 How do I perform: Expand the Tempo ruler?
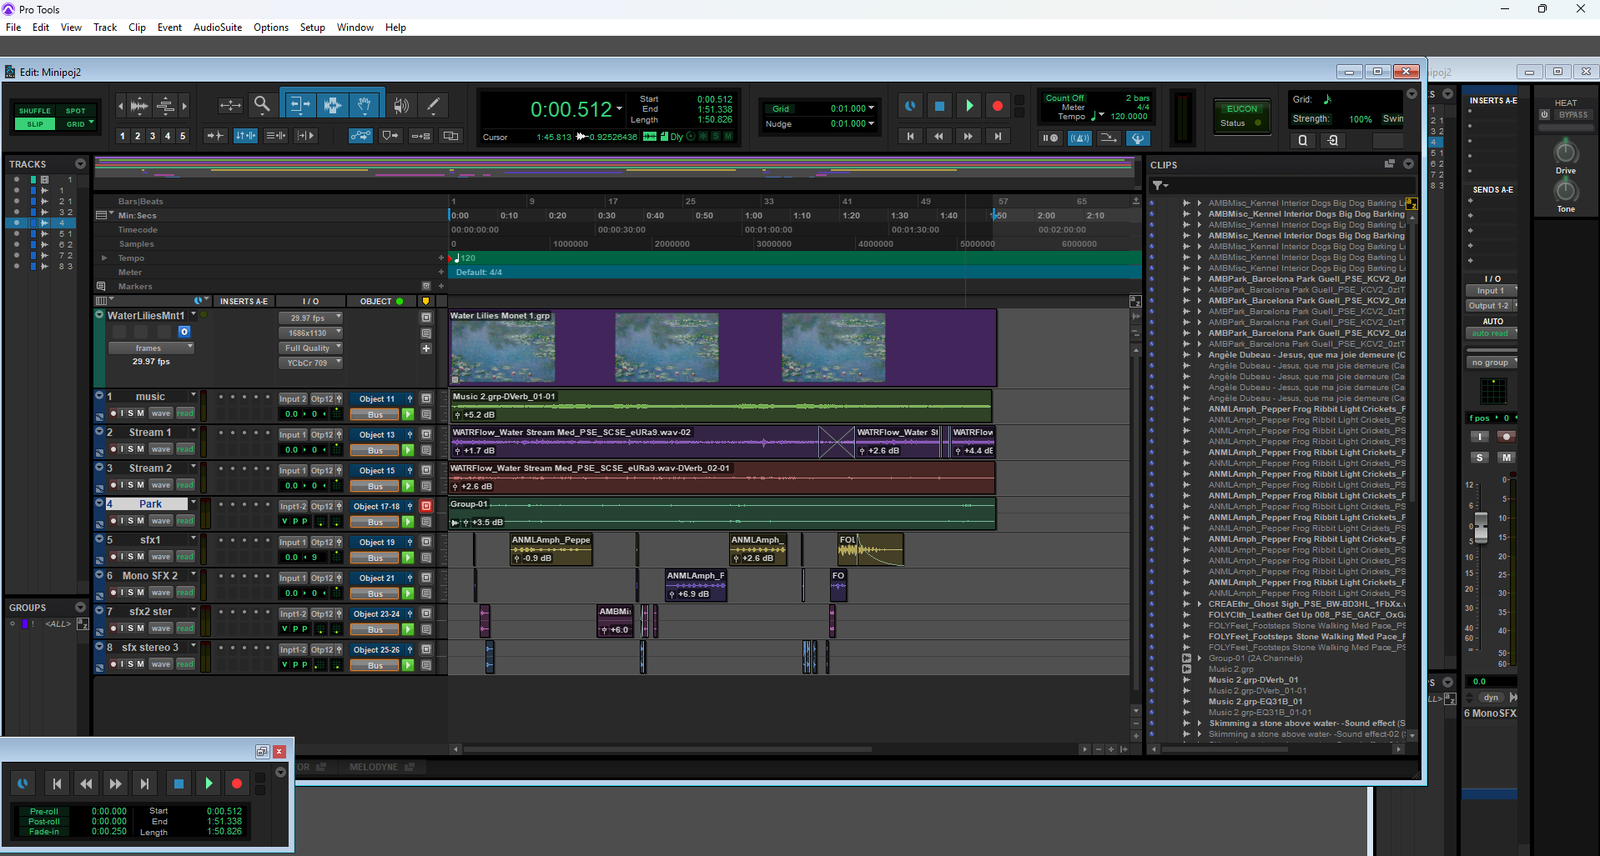coord(104,258)
